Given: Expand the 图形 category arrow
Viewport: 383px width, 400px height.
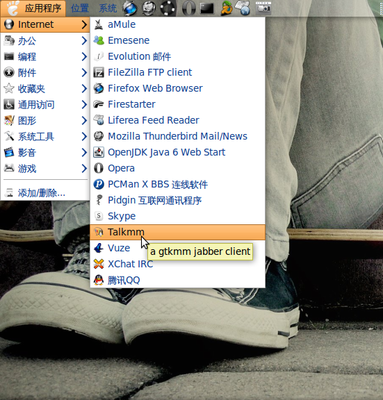Looking at the screenshot, I should [84, 120].
